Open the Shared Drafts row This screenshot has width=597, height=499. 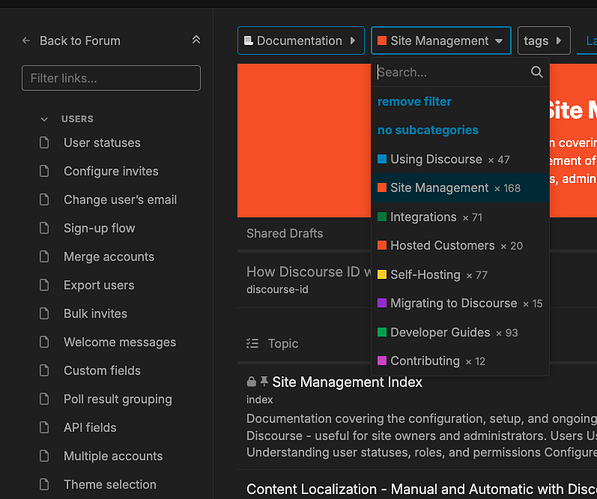point(284,233)
